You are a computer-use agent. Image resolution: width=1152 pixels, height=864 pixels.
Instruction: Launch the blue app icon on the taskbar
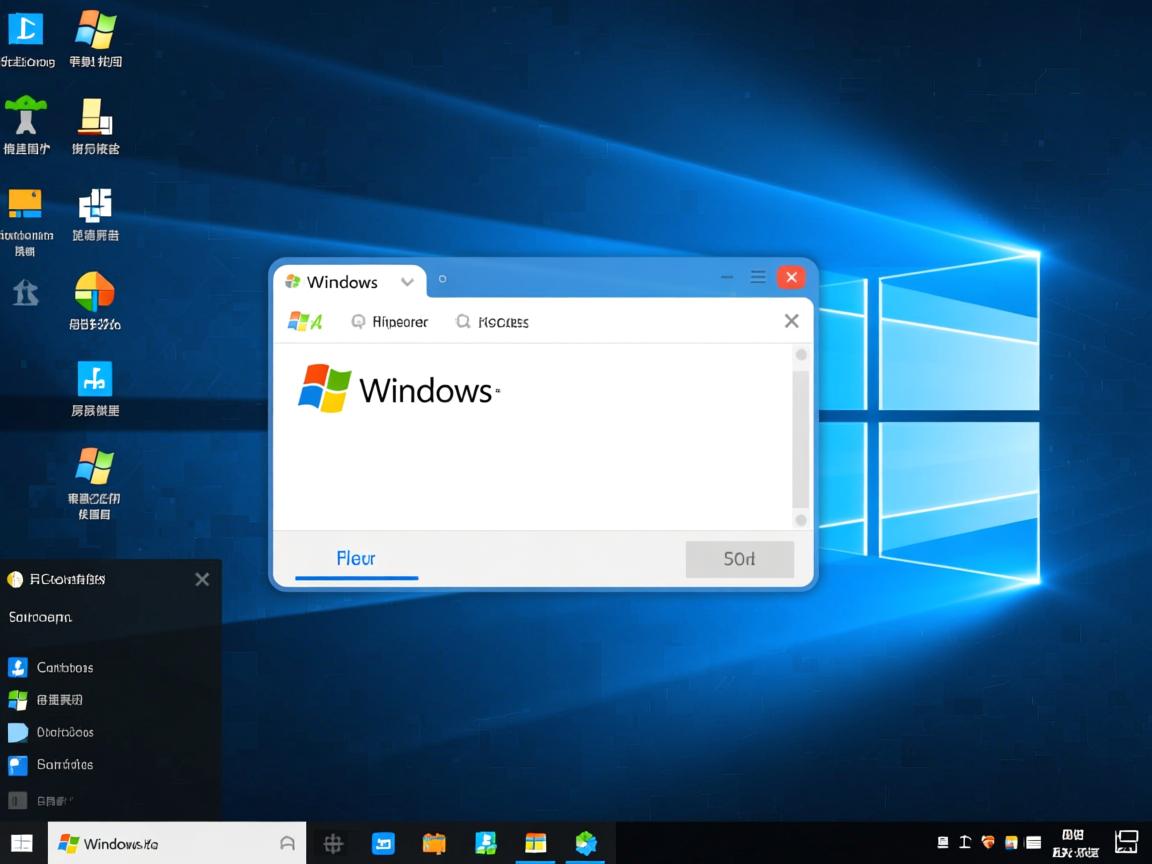tap(383, 843)
